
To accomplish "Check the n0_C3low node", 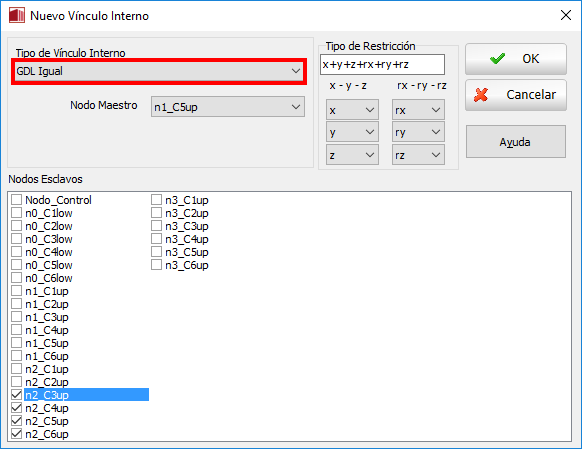I will [x=16, y=239].
